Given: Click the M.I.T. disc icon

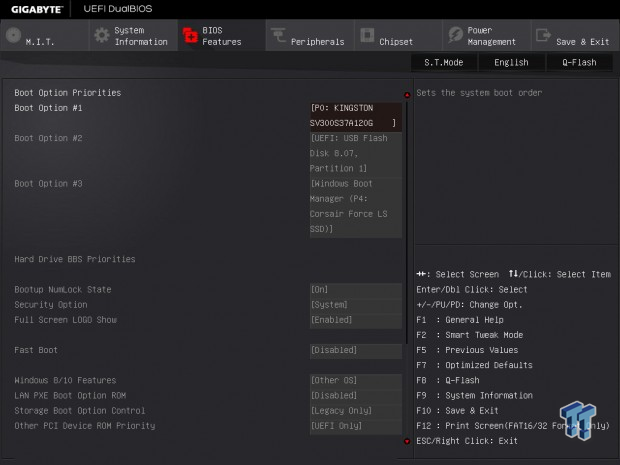Looking at the screenshot, I should point(13,35).
